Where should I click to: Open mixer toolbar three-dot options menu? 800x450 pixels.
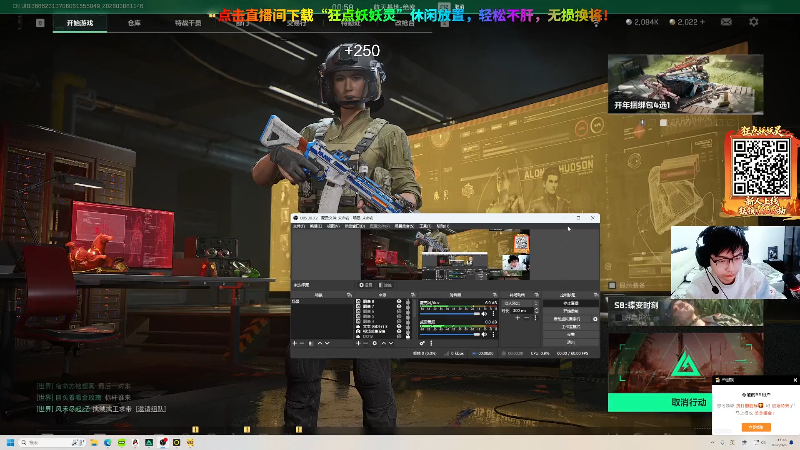click(x=431, y=343)
